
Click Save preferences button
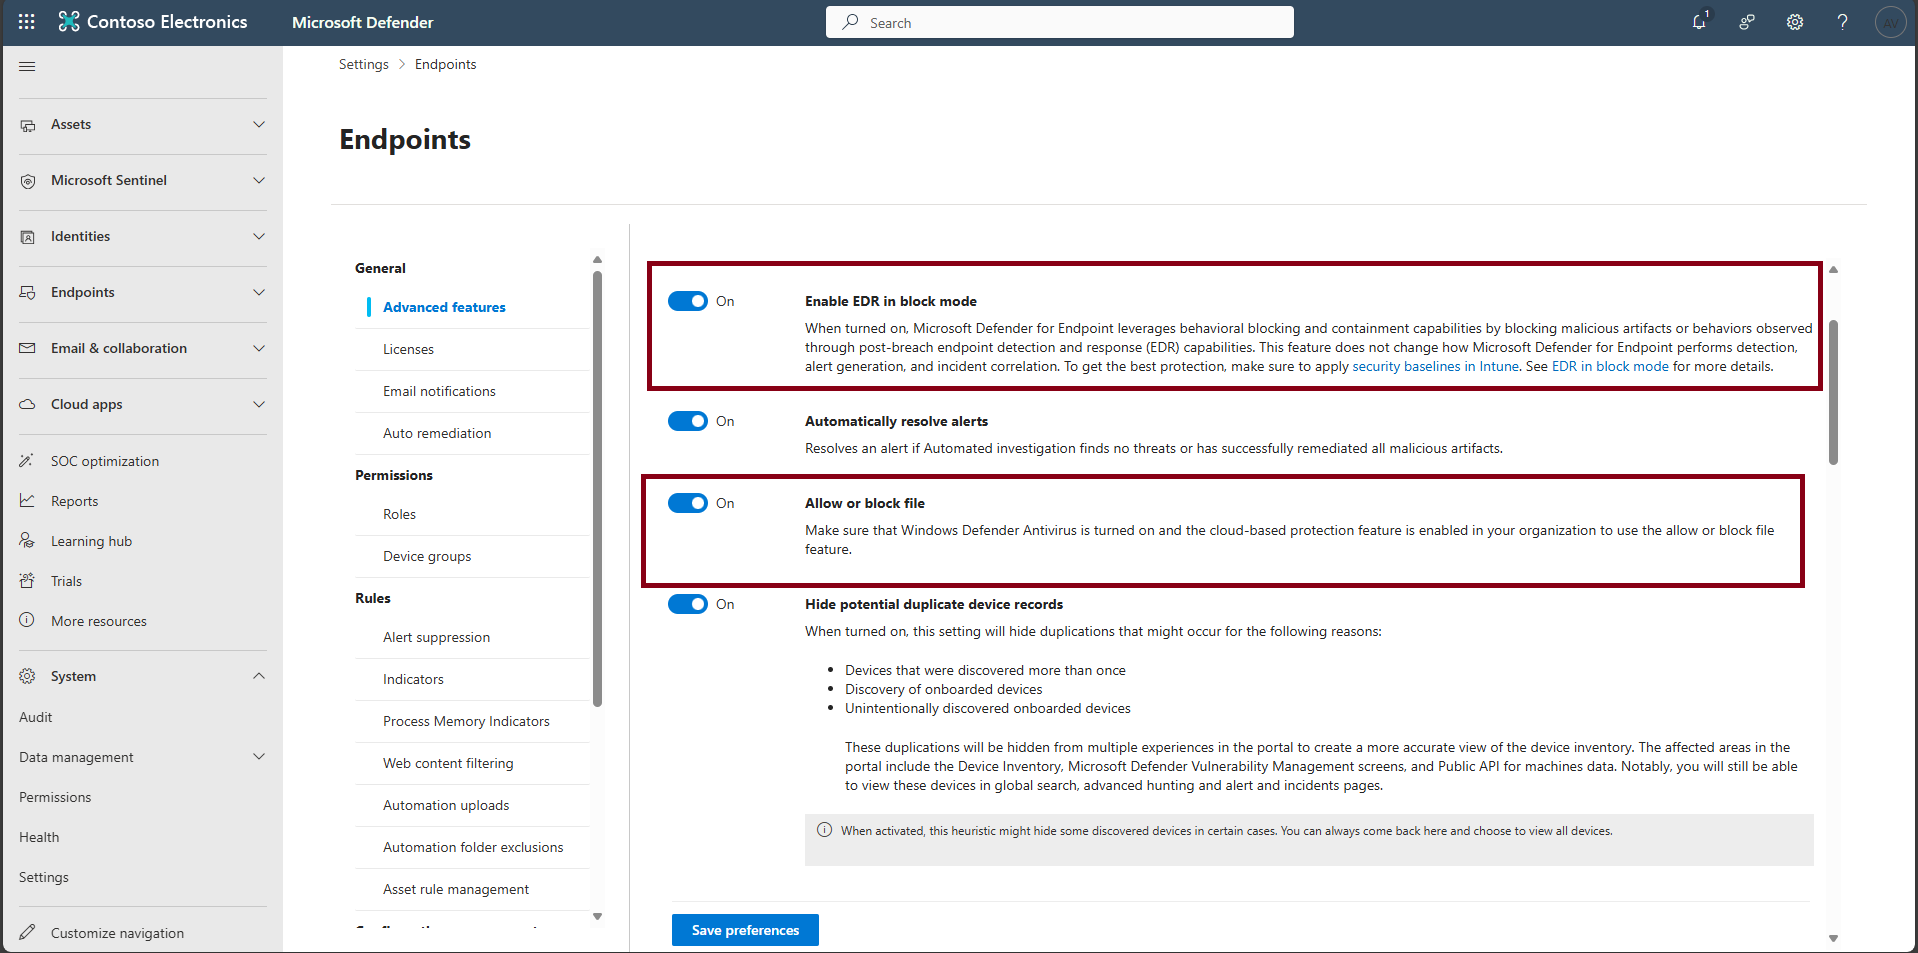point(745,930)
